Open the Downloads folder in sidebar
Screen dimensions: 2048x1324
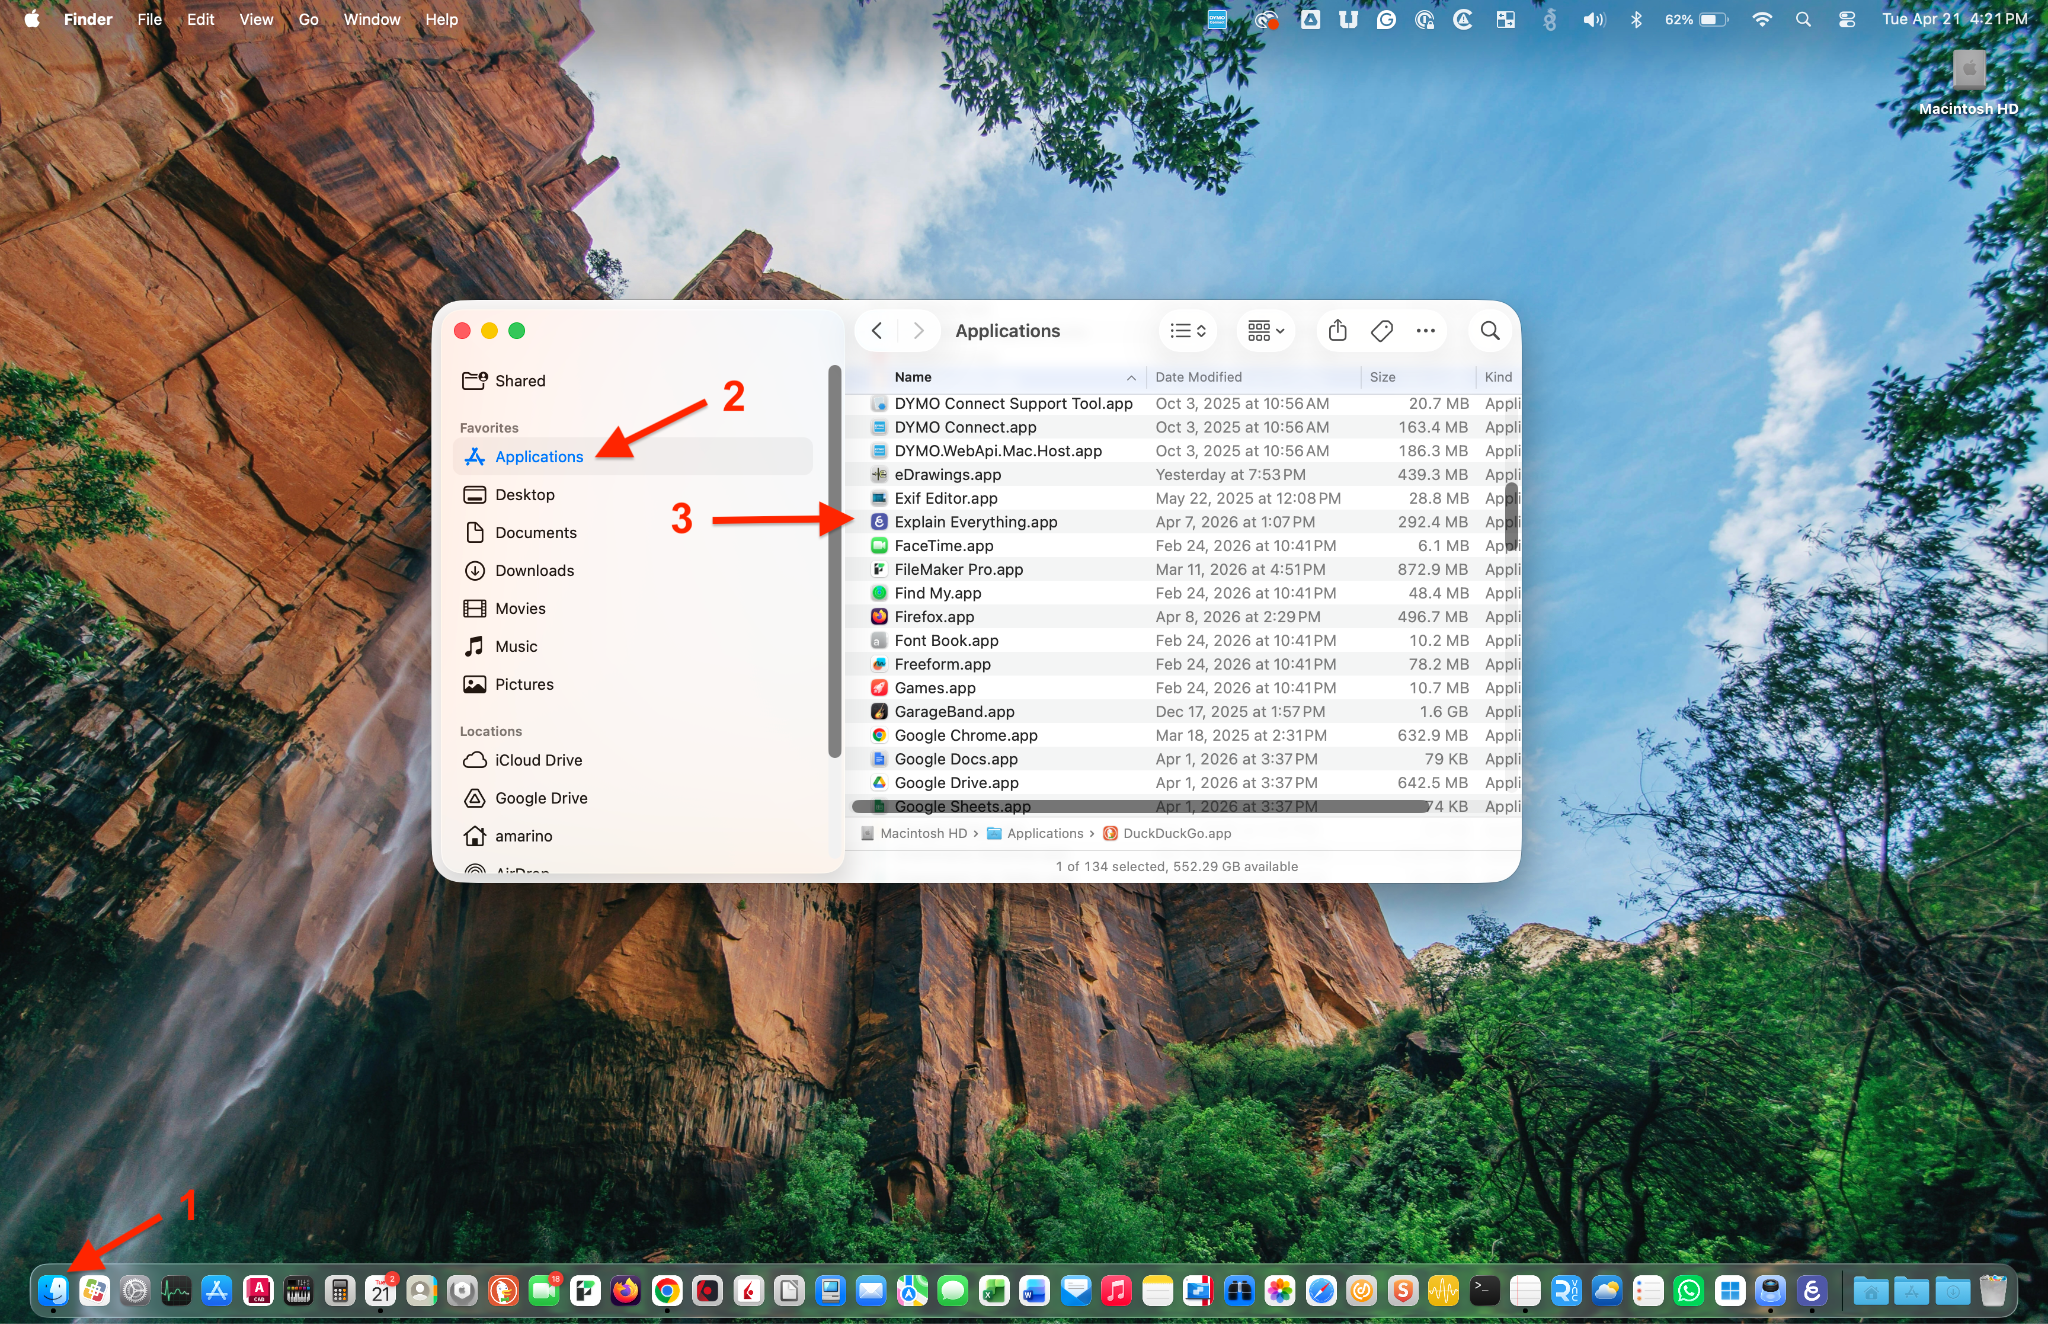coord(534,570)
